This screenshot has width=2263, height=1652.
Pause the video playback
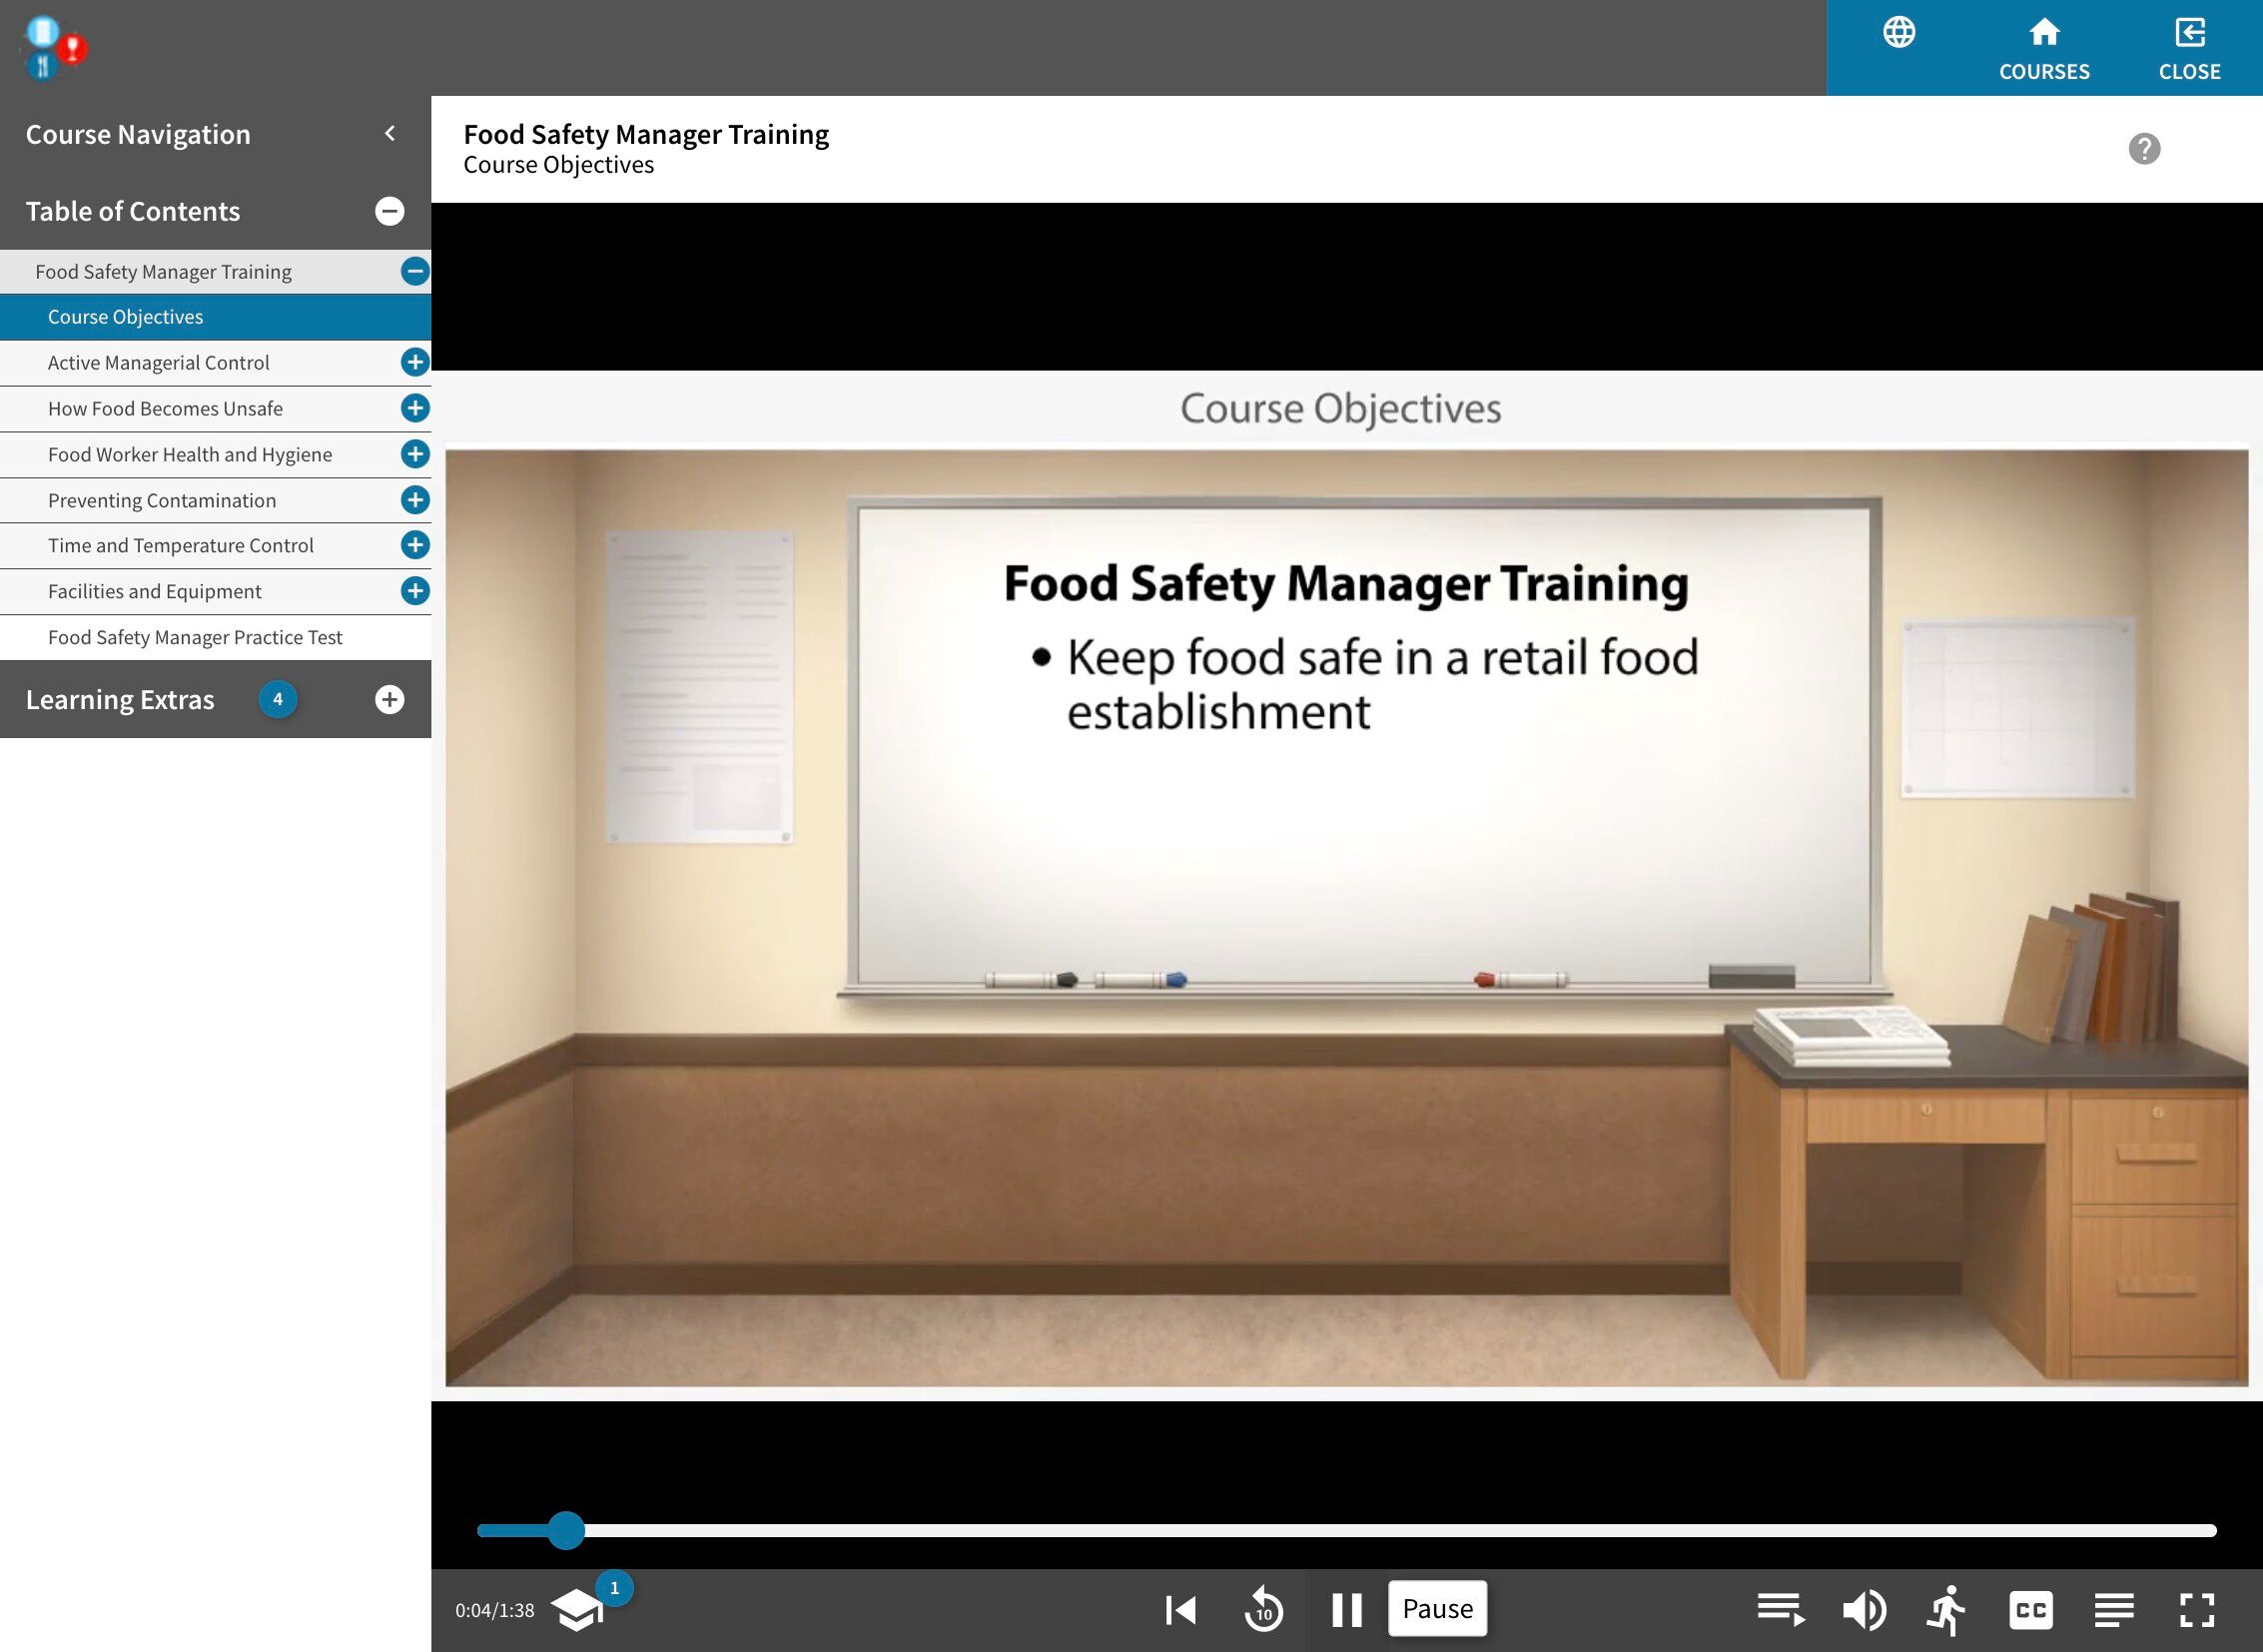click(x=1346, y=1609)
